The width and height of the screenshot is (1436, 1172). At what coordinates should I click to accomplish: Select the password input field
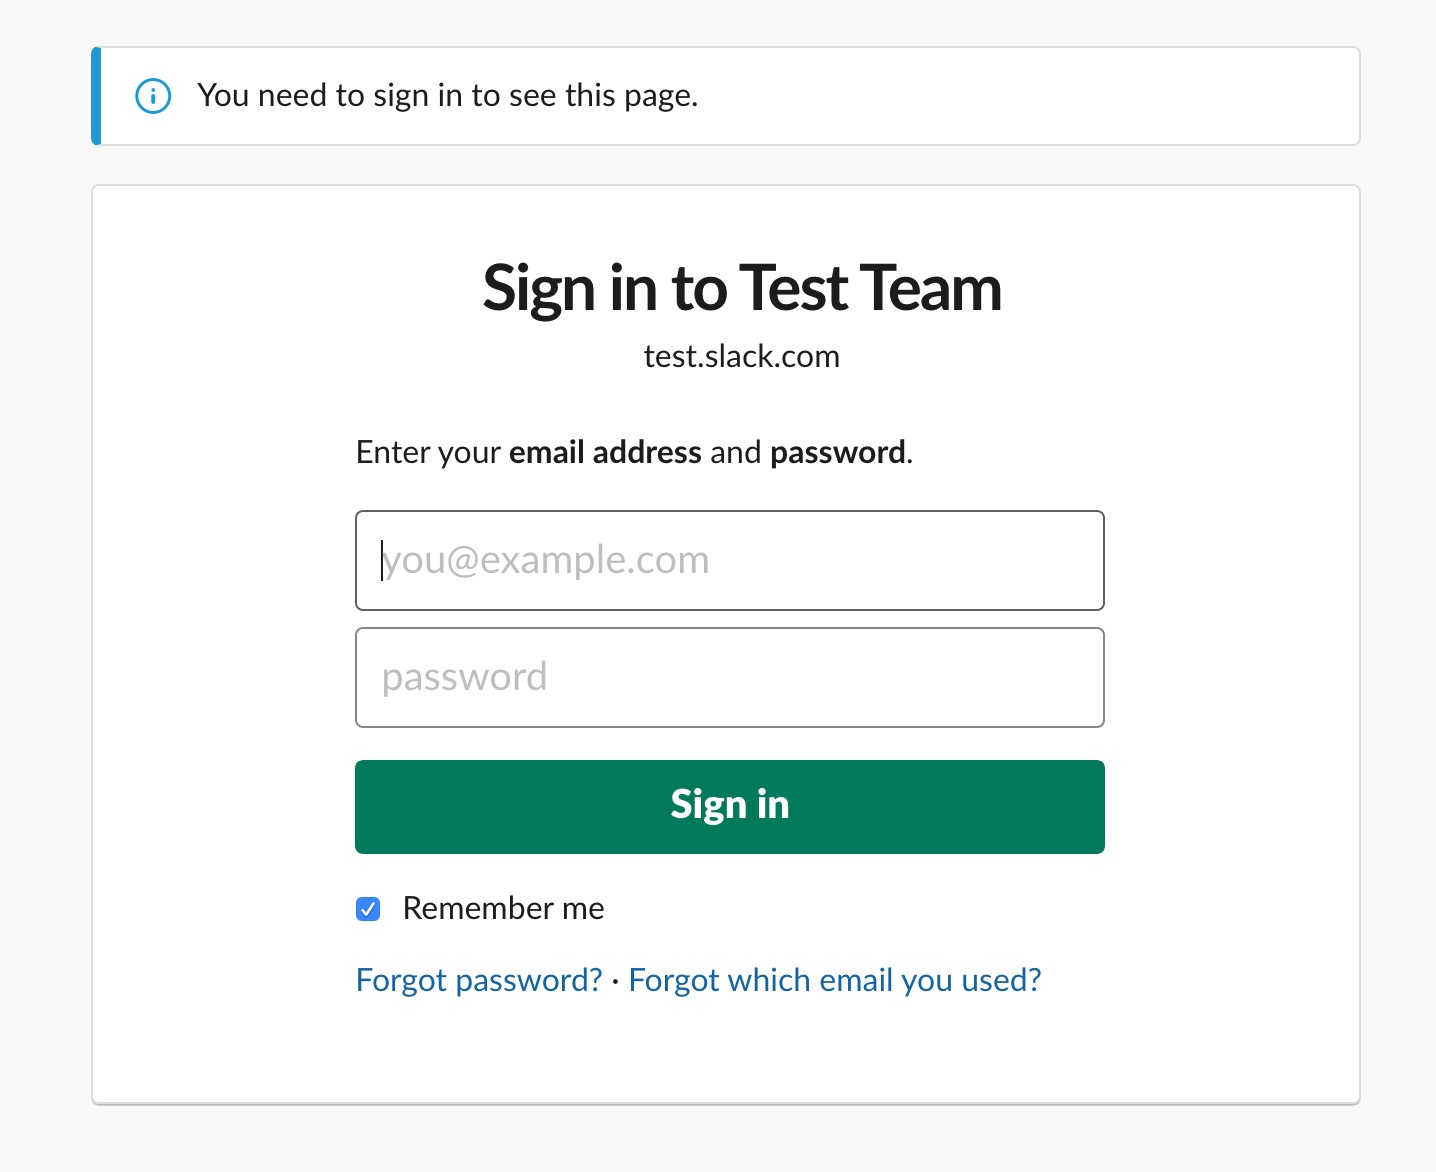(x=730, y=677)
